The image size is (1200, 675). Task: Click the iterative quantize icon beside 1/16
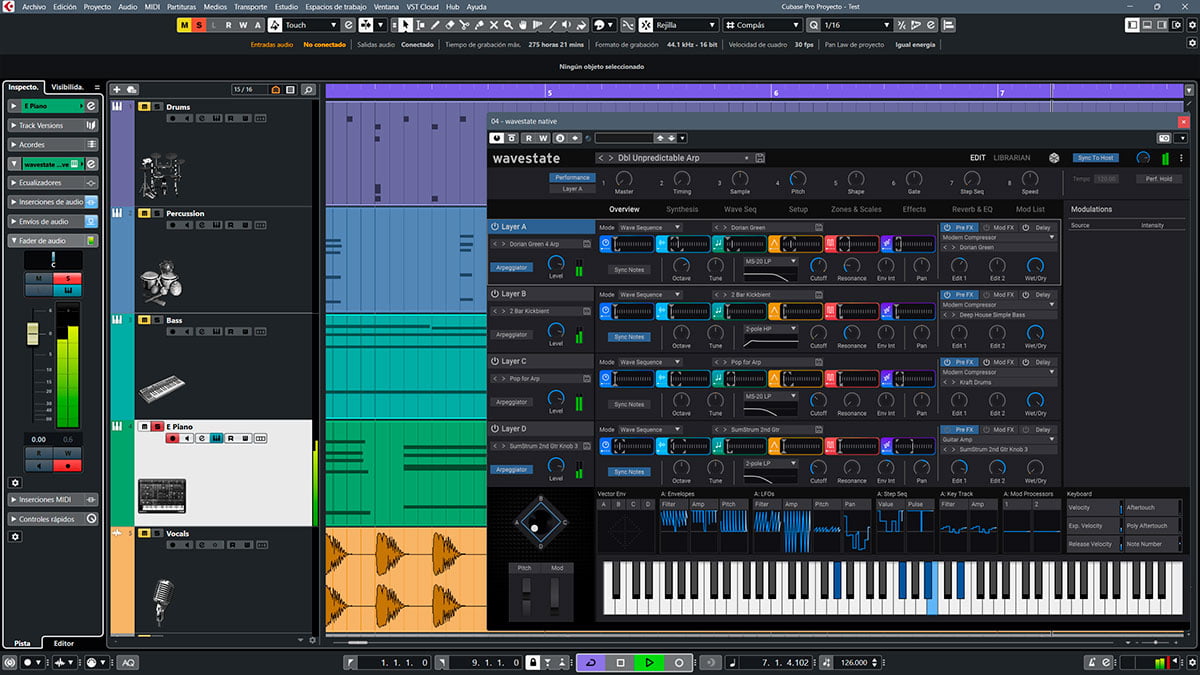[x=901, y=25]
